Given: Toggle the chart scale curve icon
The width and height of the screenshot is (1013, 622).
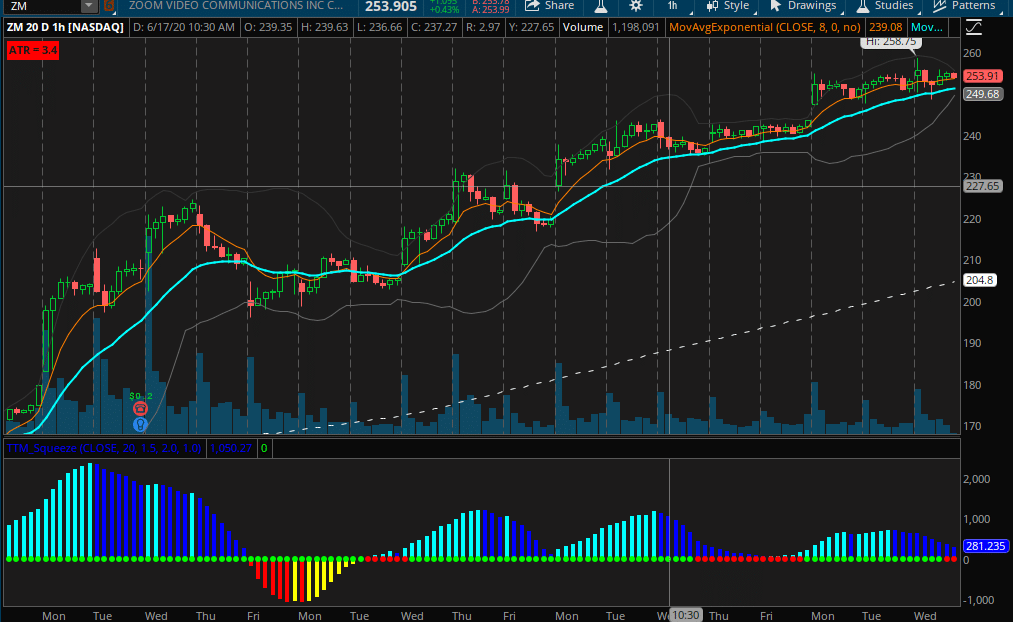Looking at the screenshot, I should point(974,27).
